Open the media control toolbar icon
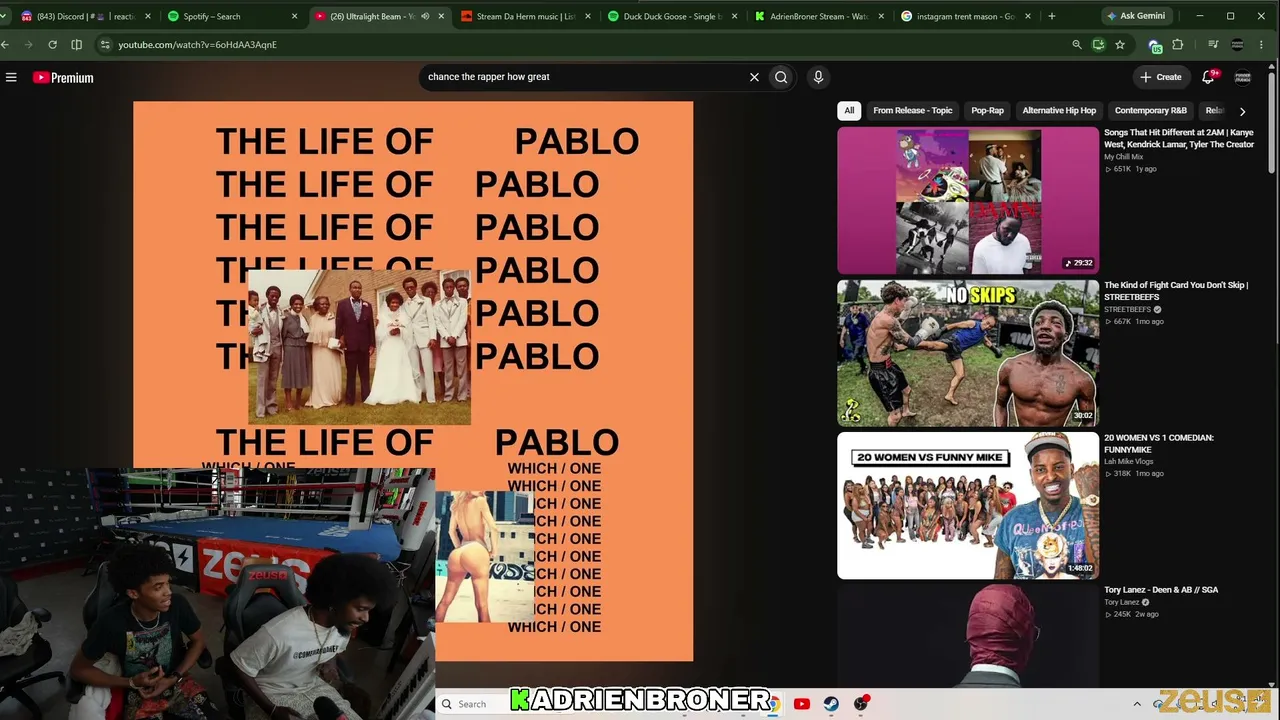1280x720 pixels. (1213, 44)
